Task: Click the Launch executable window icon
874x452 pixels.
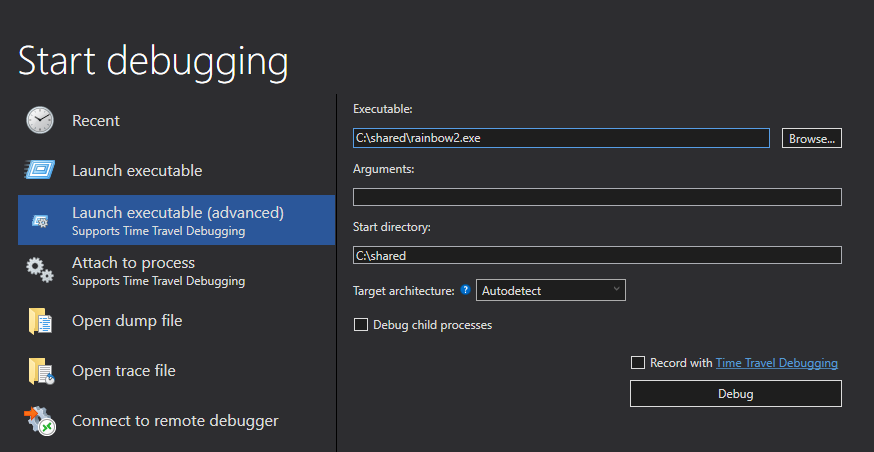Action: [40, 170]
